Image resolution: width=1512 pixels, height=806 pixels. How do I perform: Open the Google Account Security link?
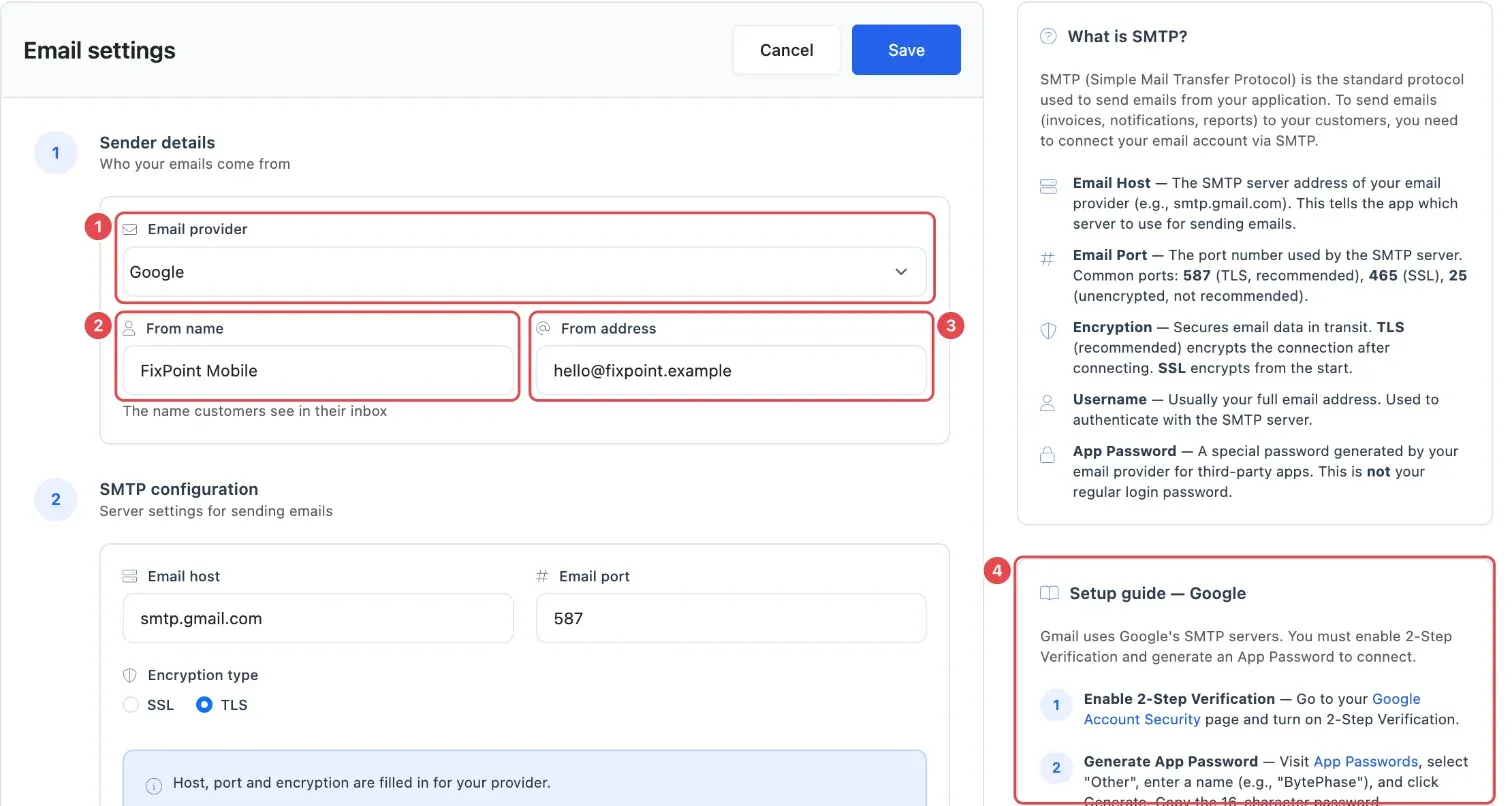[1252, 709]
